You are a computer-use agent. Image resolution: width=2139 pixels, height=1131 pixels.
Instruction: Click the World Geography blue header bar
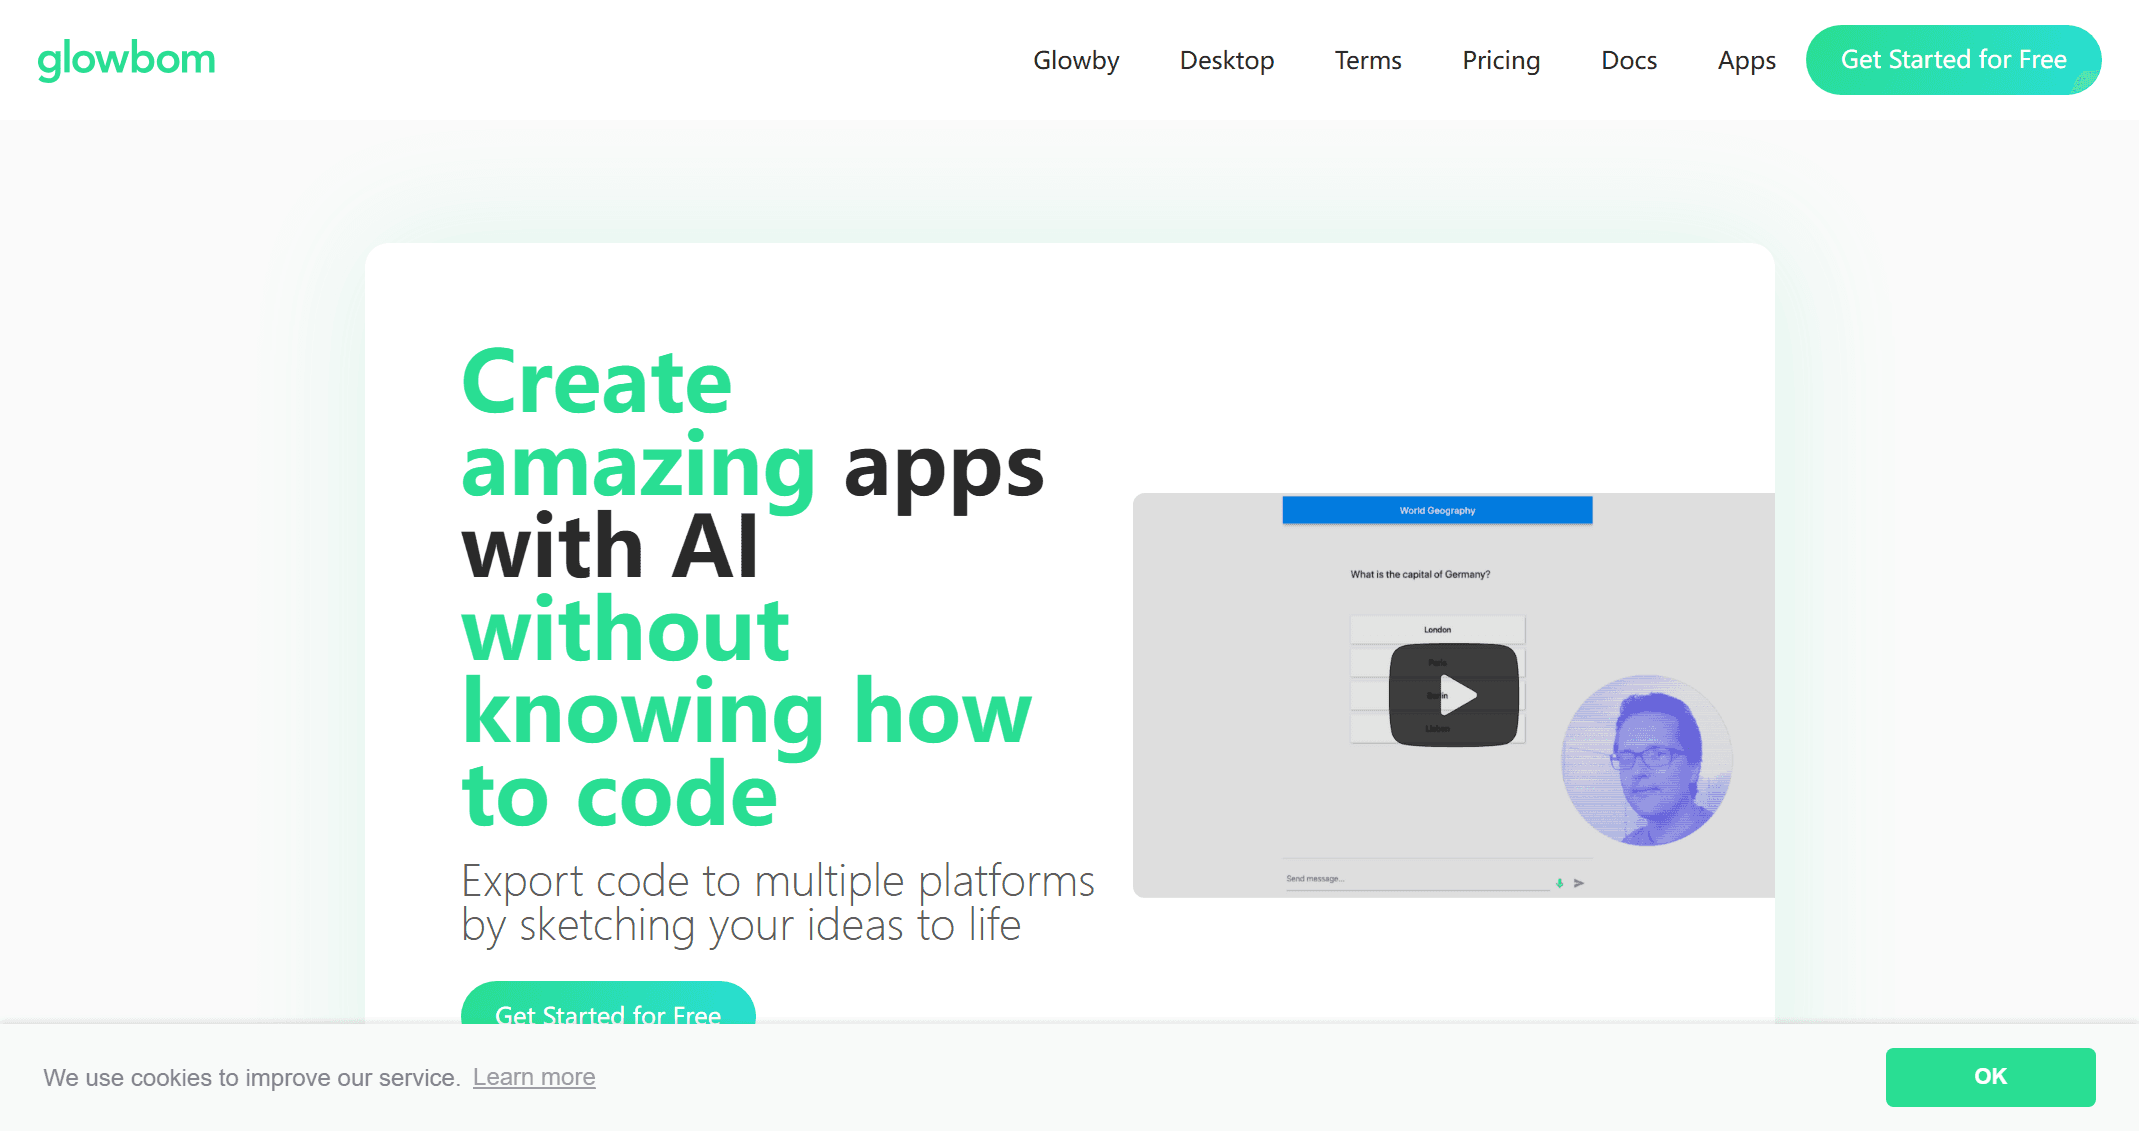coord(1437,510)
